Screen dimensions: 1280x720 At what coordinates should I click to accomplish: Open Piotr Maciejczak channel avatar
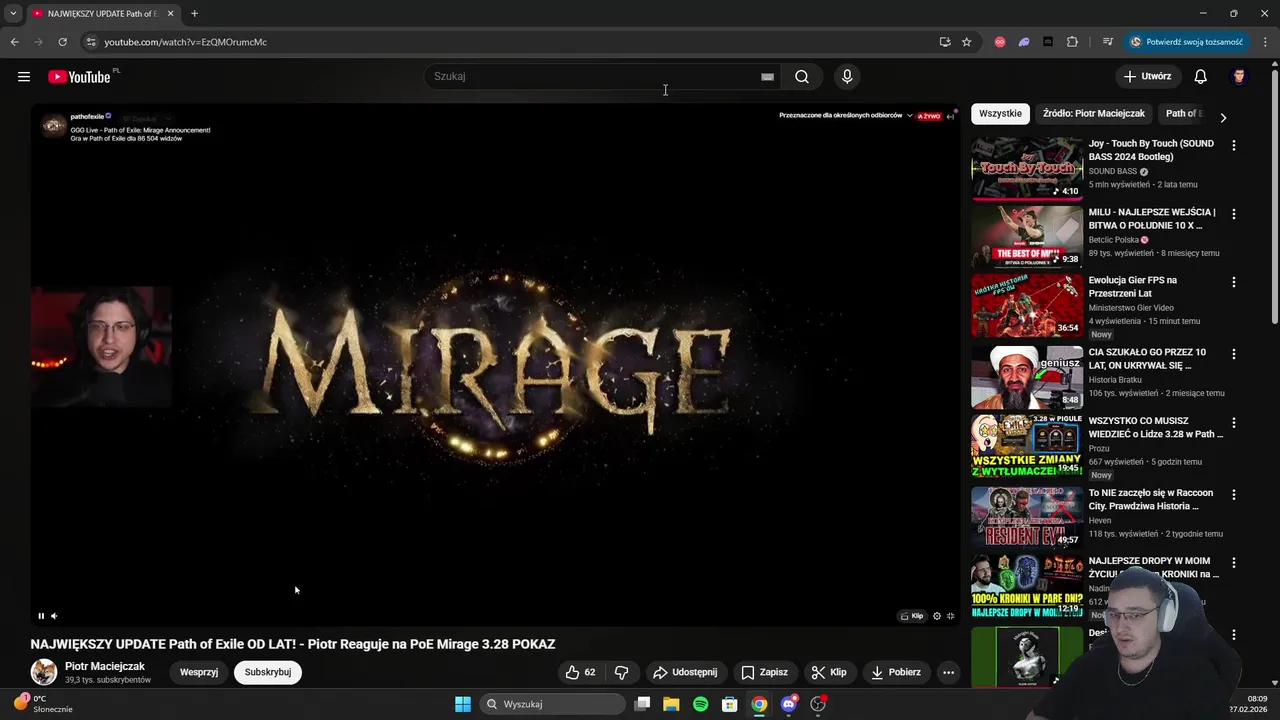point(44,672)
